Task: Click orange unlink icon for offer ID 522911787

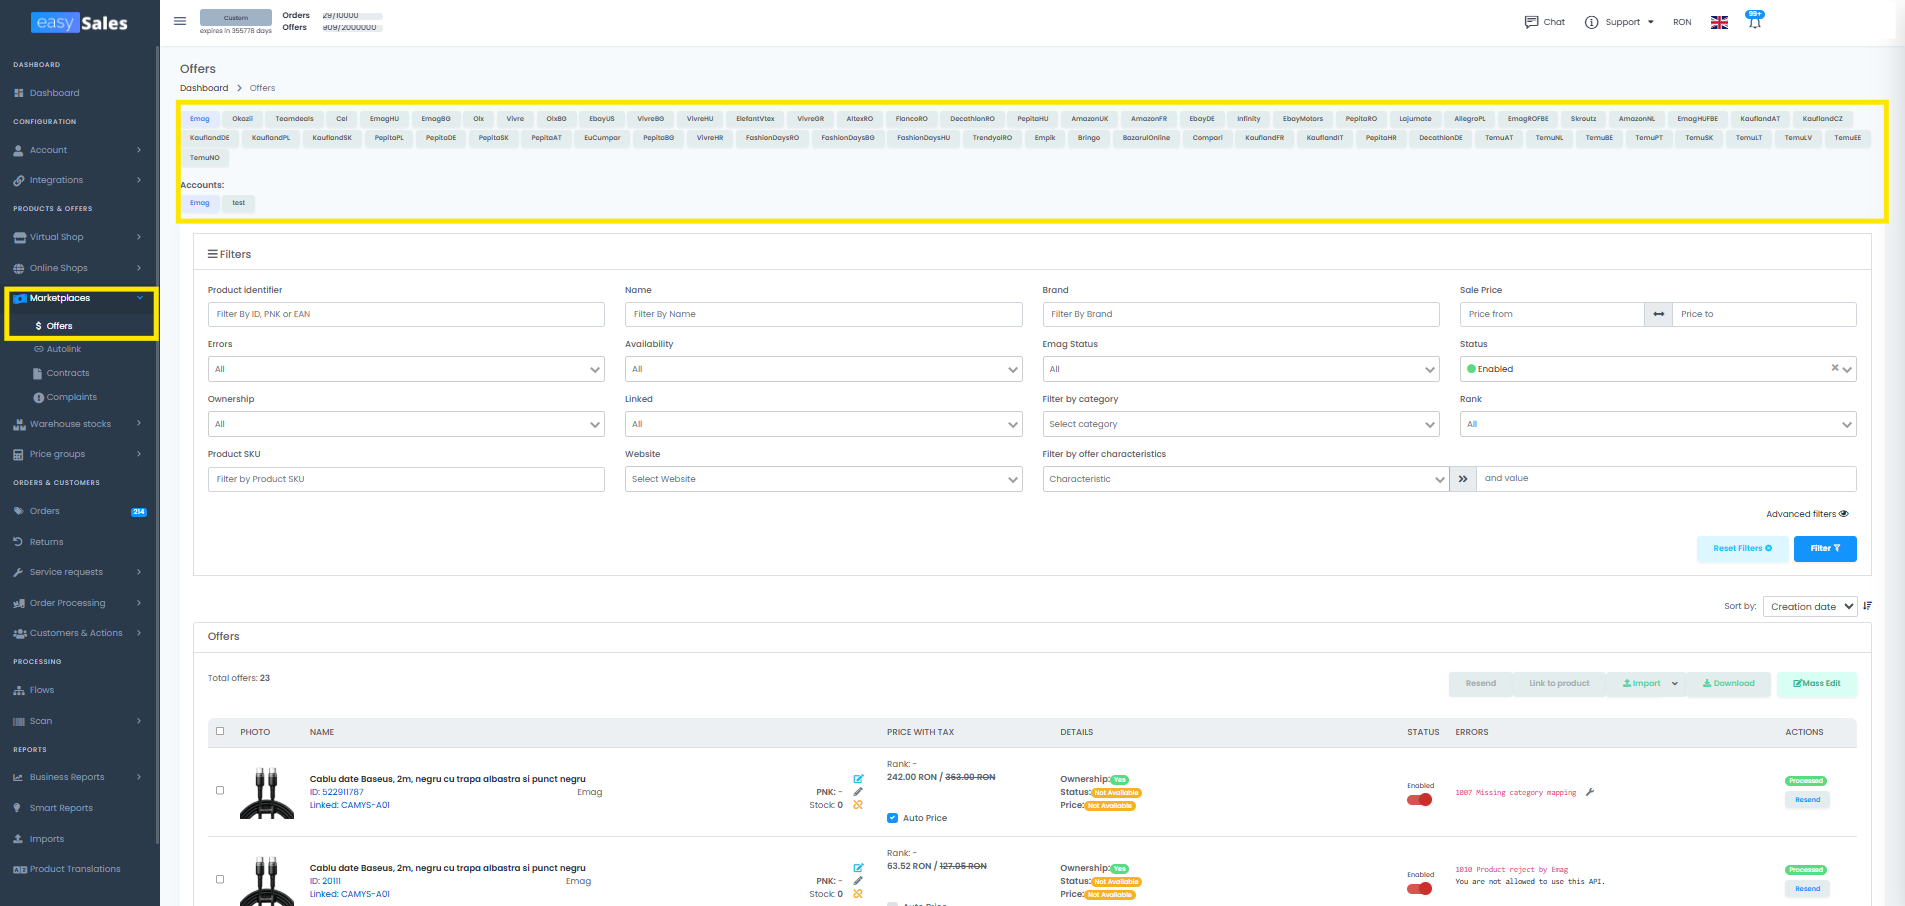Action: 858,805
